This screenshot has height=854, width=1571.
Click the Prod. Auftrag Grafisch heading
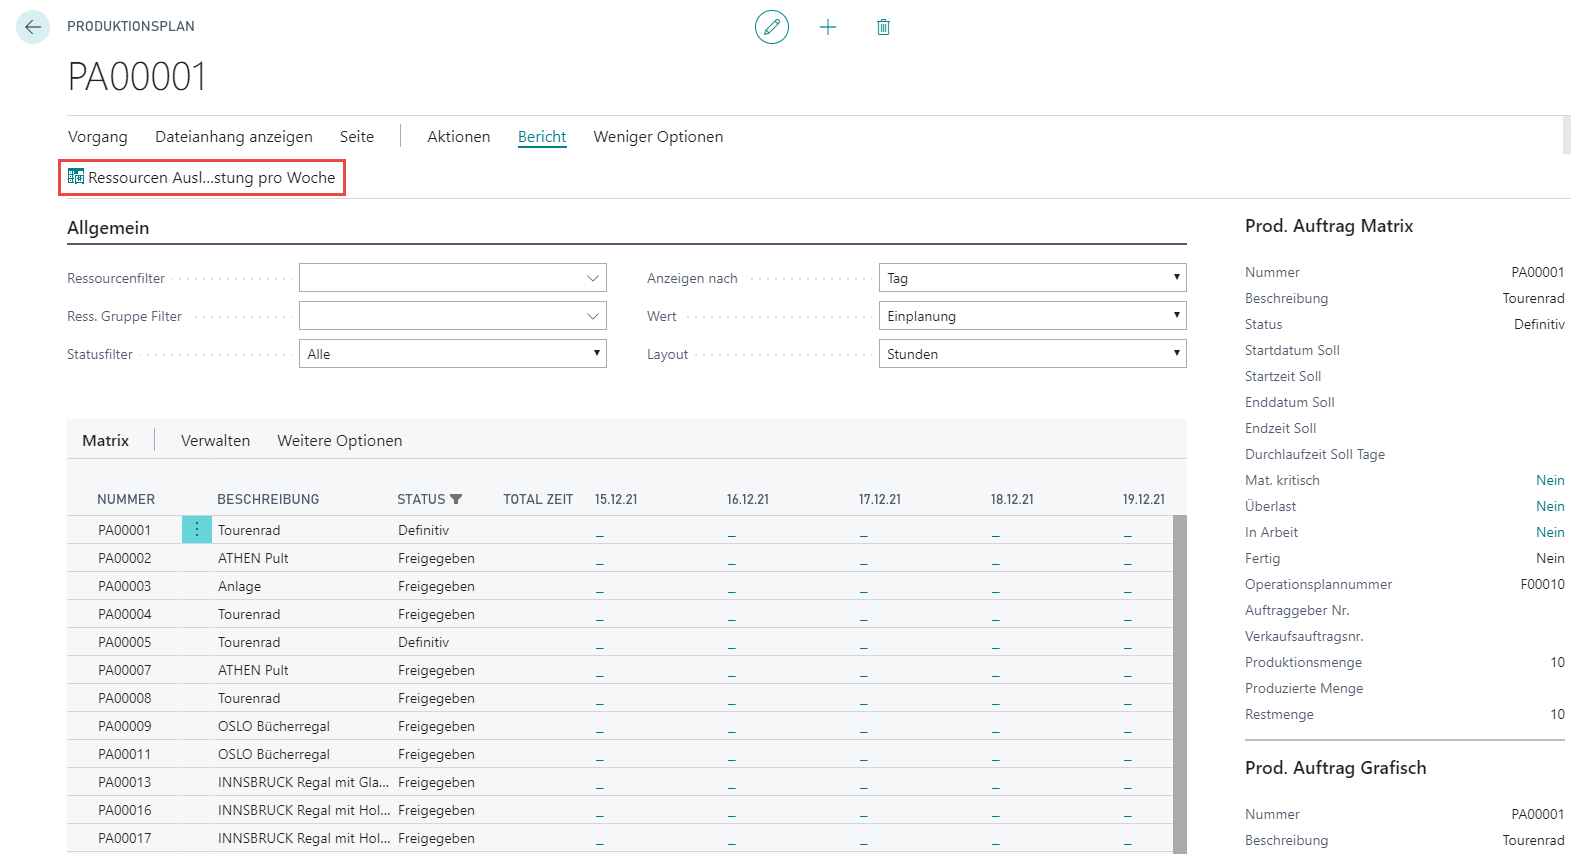coord(1336,768)
